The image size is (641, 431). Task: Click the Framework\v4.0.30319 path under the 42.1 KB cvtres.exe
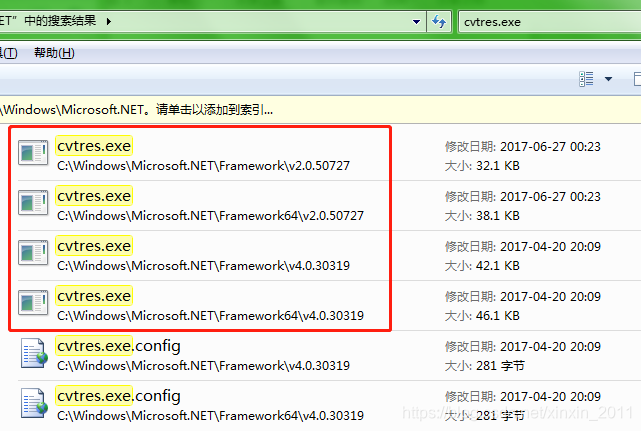[204, 265]
